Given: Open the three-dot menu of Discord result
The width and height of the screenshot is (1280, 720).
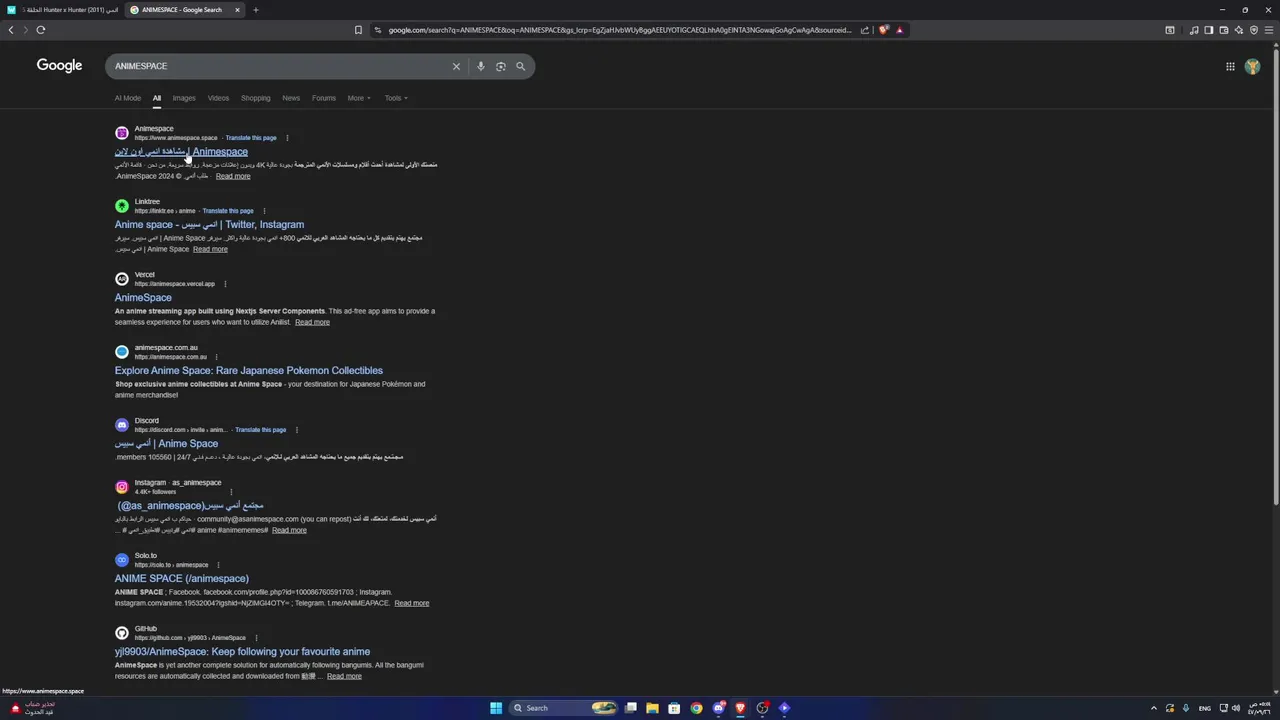Looking at the screenshot, I should (296, 430).
